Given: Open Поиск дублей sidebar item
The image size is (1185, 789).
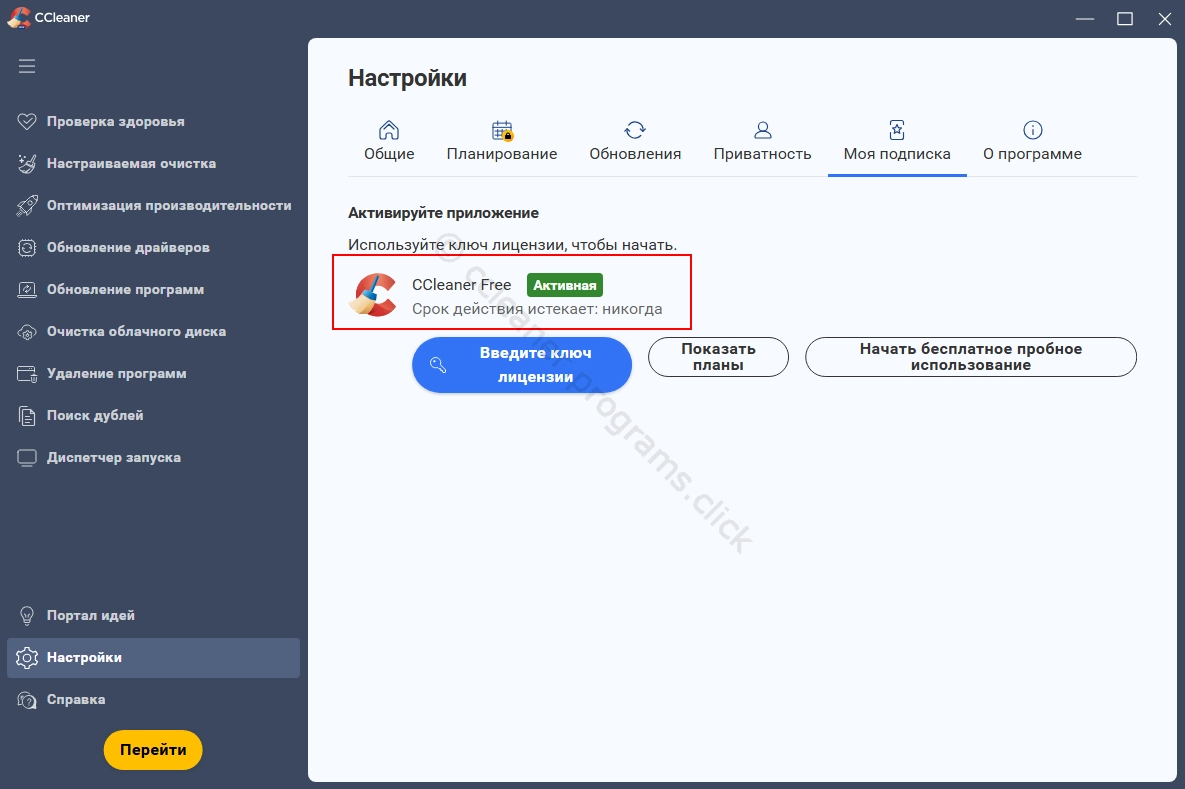Looking at the screenshot, I should pyautogui.click(x=94, y=416).
